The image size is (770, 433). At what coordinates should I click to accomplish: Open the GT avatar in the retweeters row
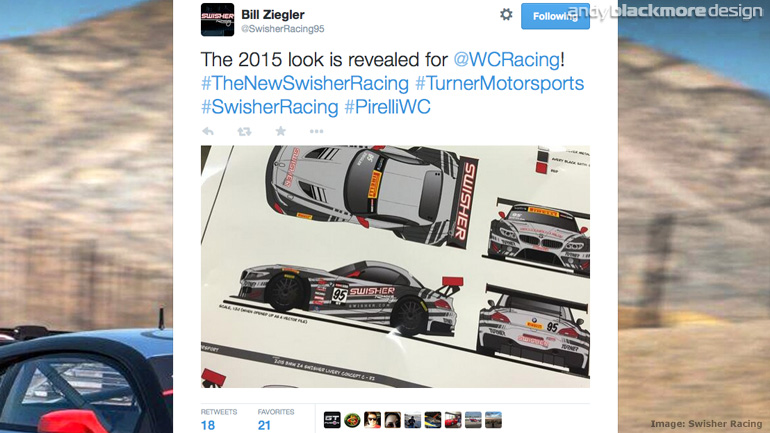tap(332, 420)
